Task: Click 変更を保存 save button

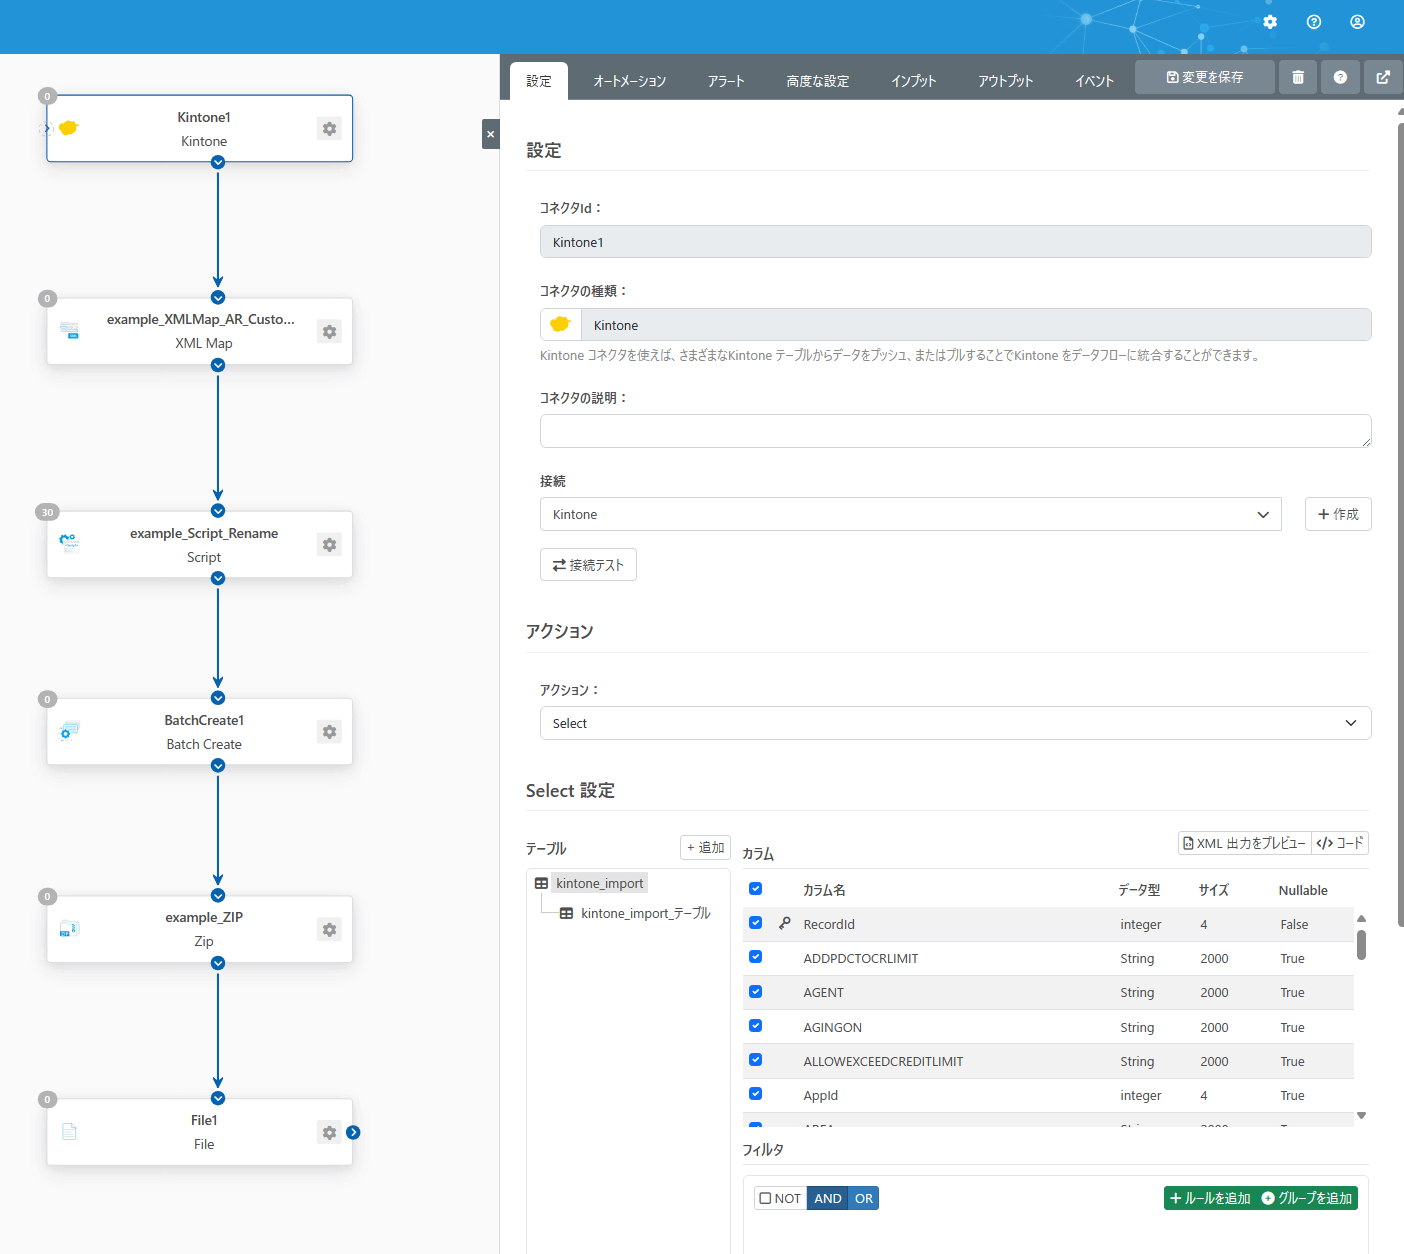Action: (1205, 77)
